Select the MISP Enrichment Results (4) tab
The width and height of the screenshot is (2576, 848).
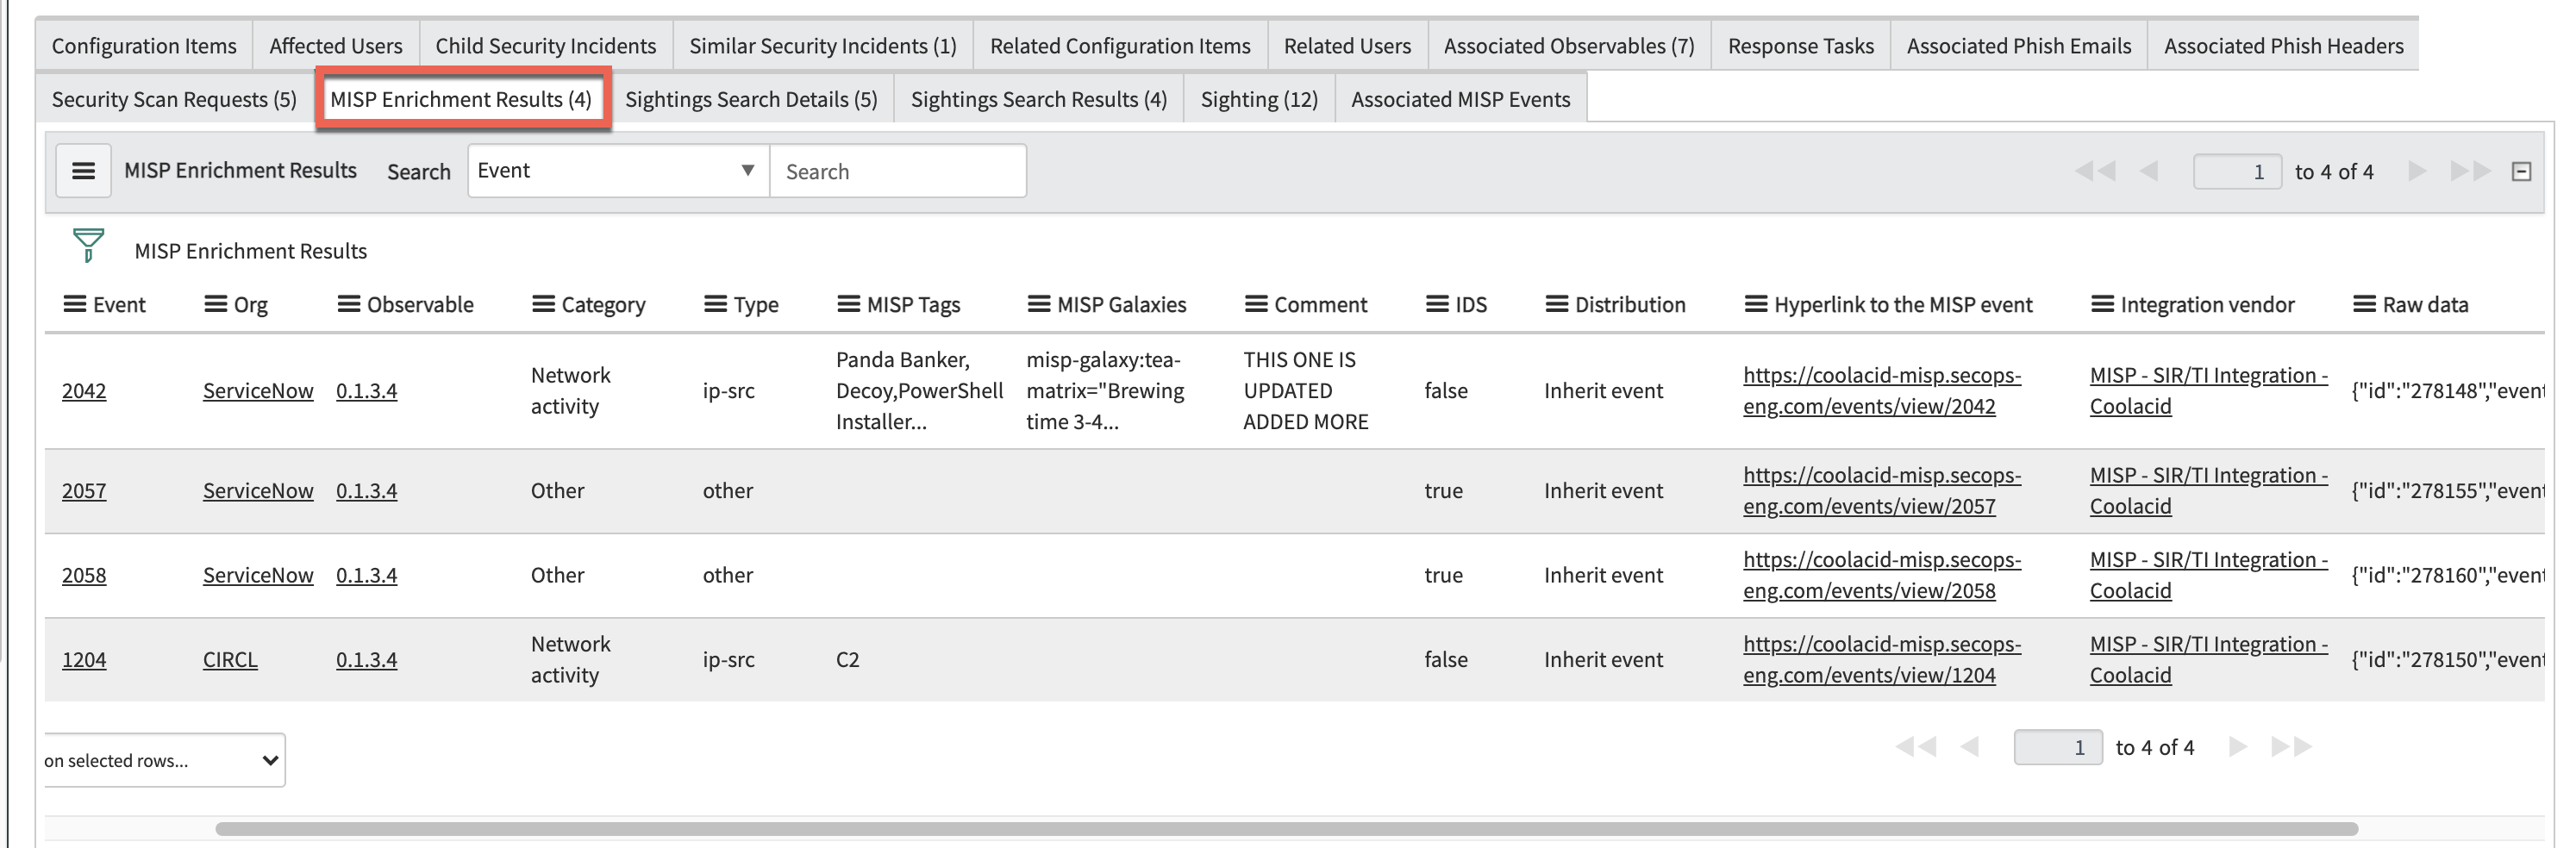point(461,99)
